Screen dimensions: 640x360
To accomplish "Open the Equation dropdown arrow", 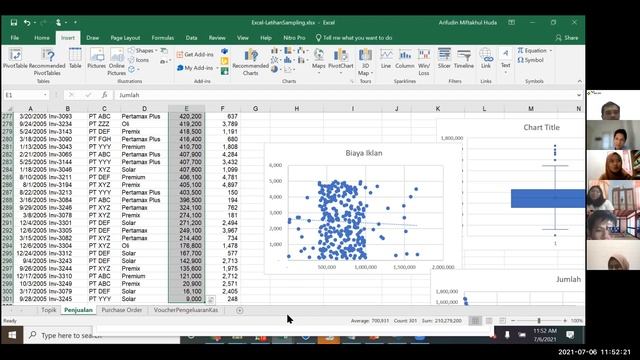I will pos(551,51).
